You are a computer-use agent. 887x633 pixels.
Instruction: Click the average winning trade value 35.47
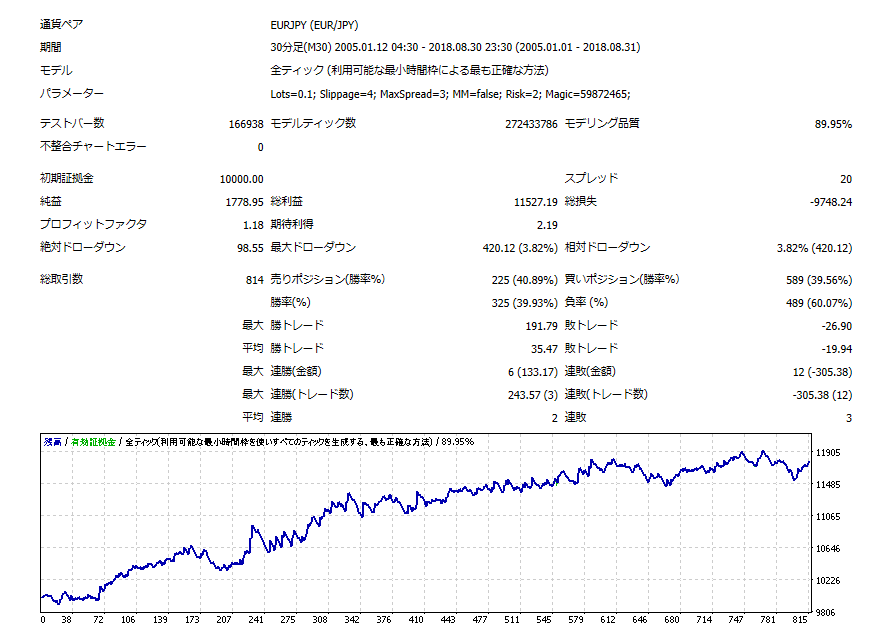coord(544,350)
